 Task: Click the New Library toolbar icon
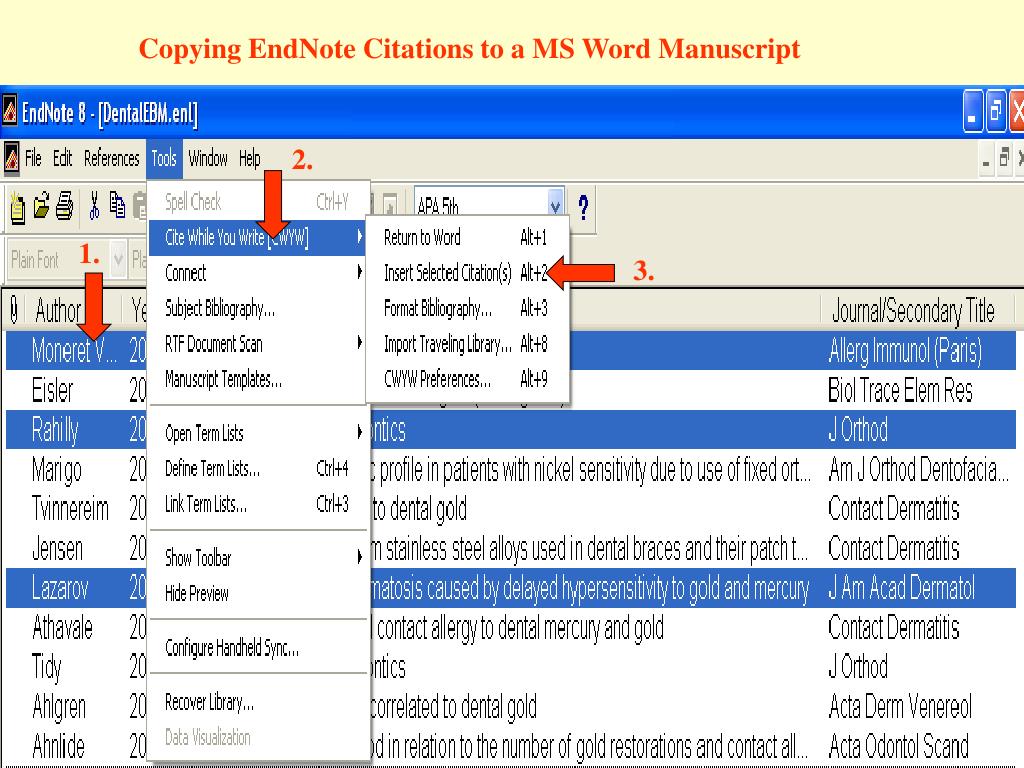tap(18, 208)
